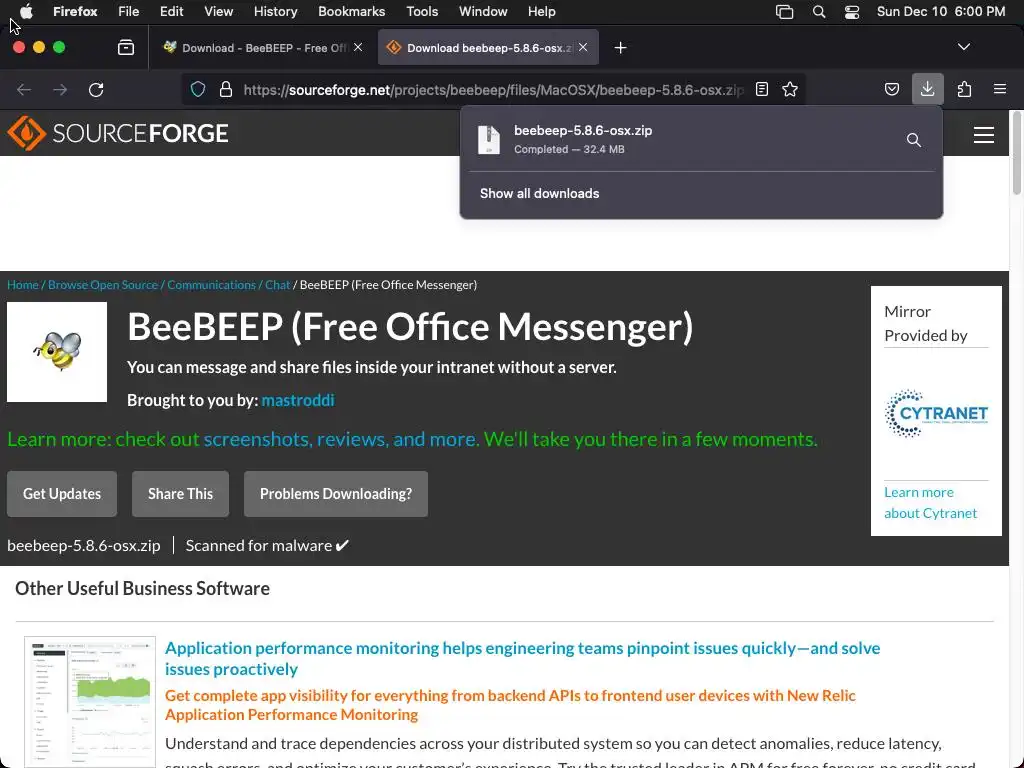Toggle Reader View icon
1024x768 pixels.
click(761, 89)
